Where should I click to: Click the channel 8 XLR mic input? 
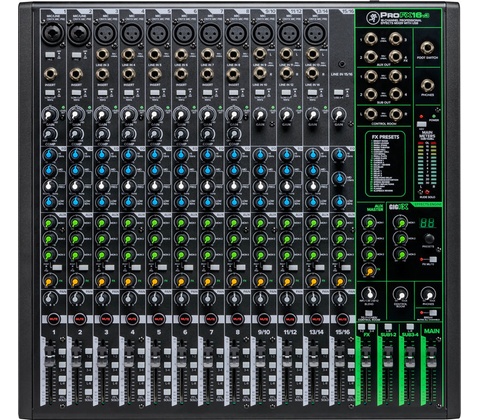pyautogui.click(x=236, y=34)
